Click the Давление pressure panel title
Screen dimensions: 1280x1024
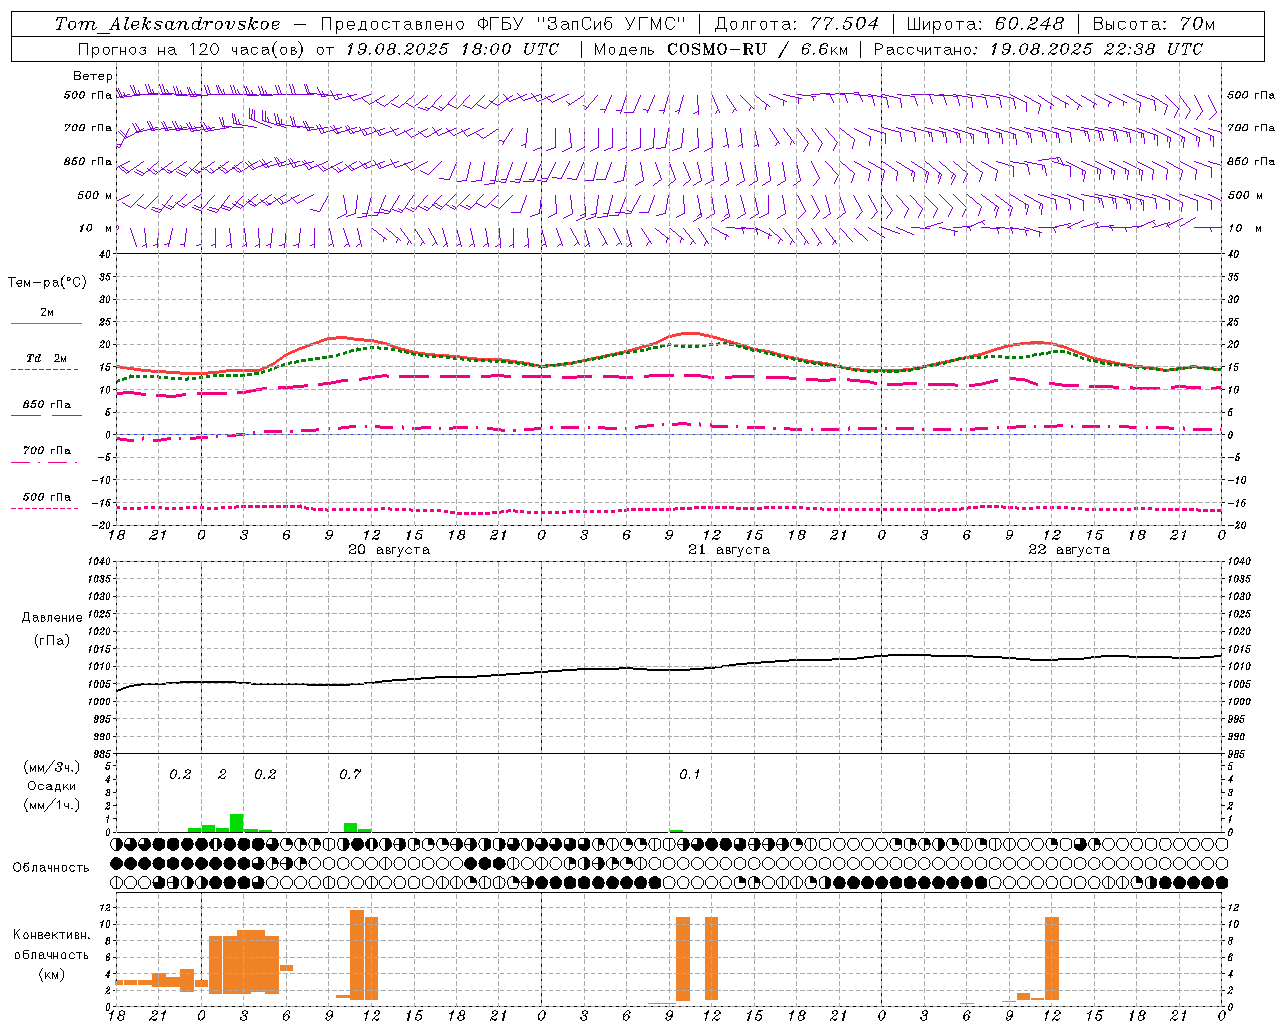tap(52, 618)
